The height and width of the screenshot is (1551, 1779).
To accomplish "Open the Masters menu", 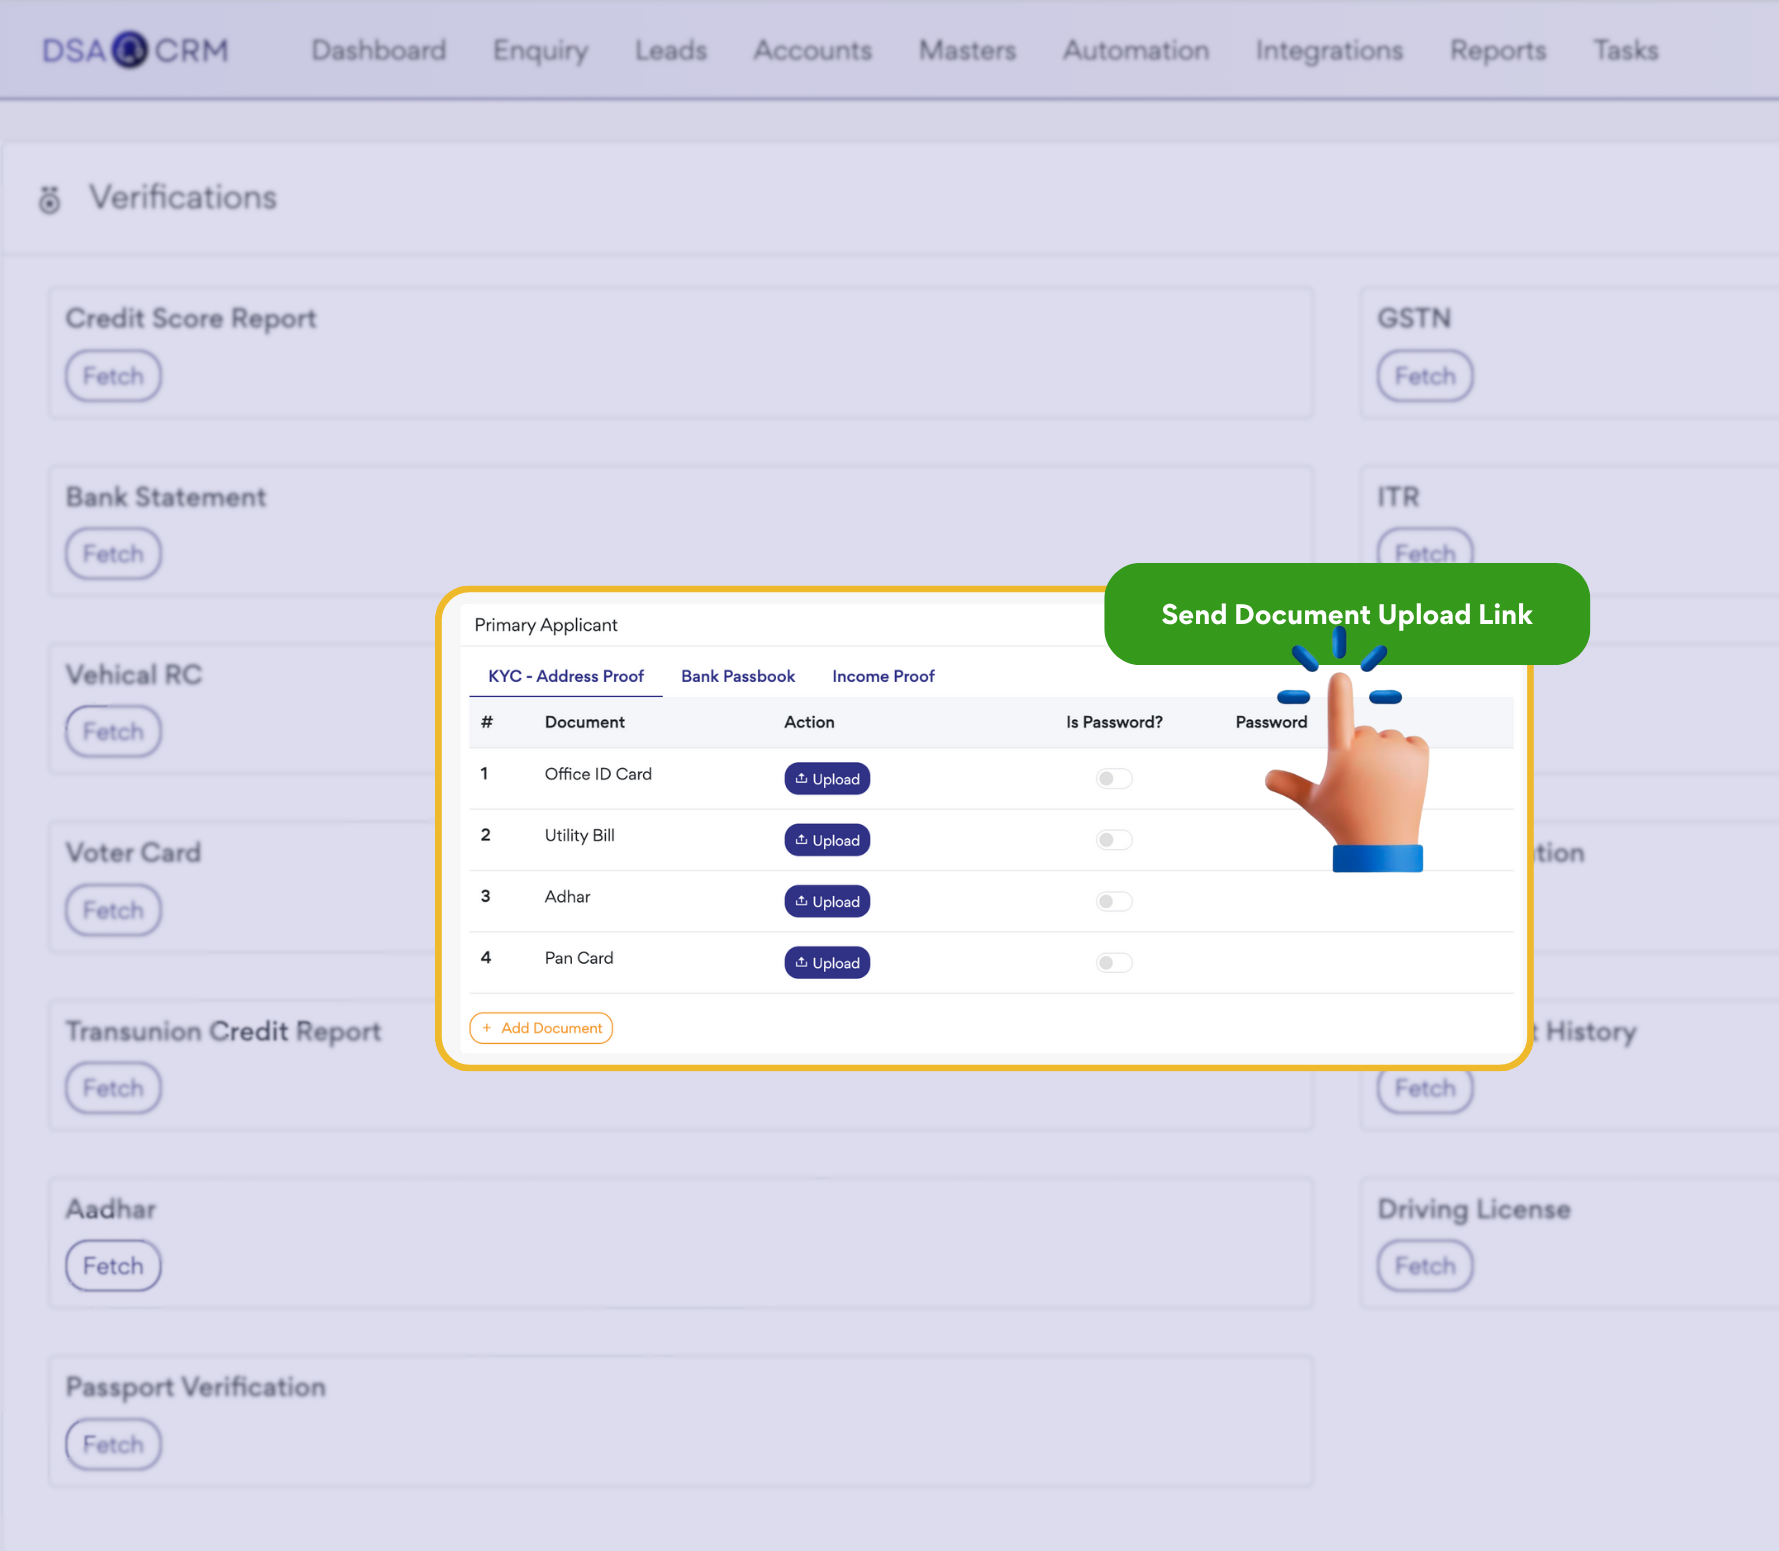I will click(967, 51).
